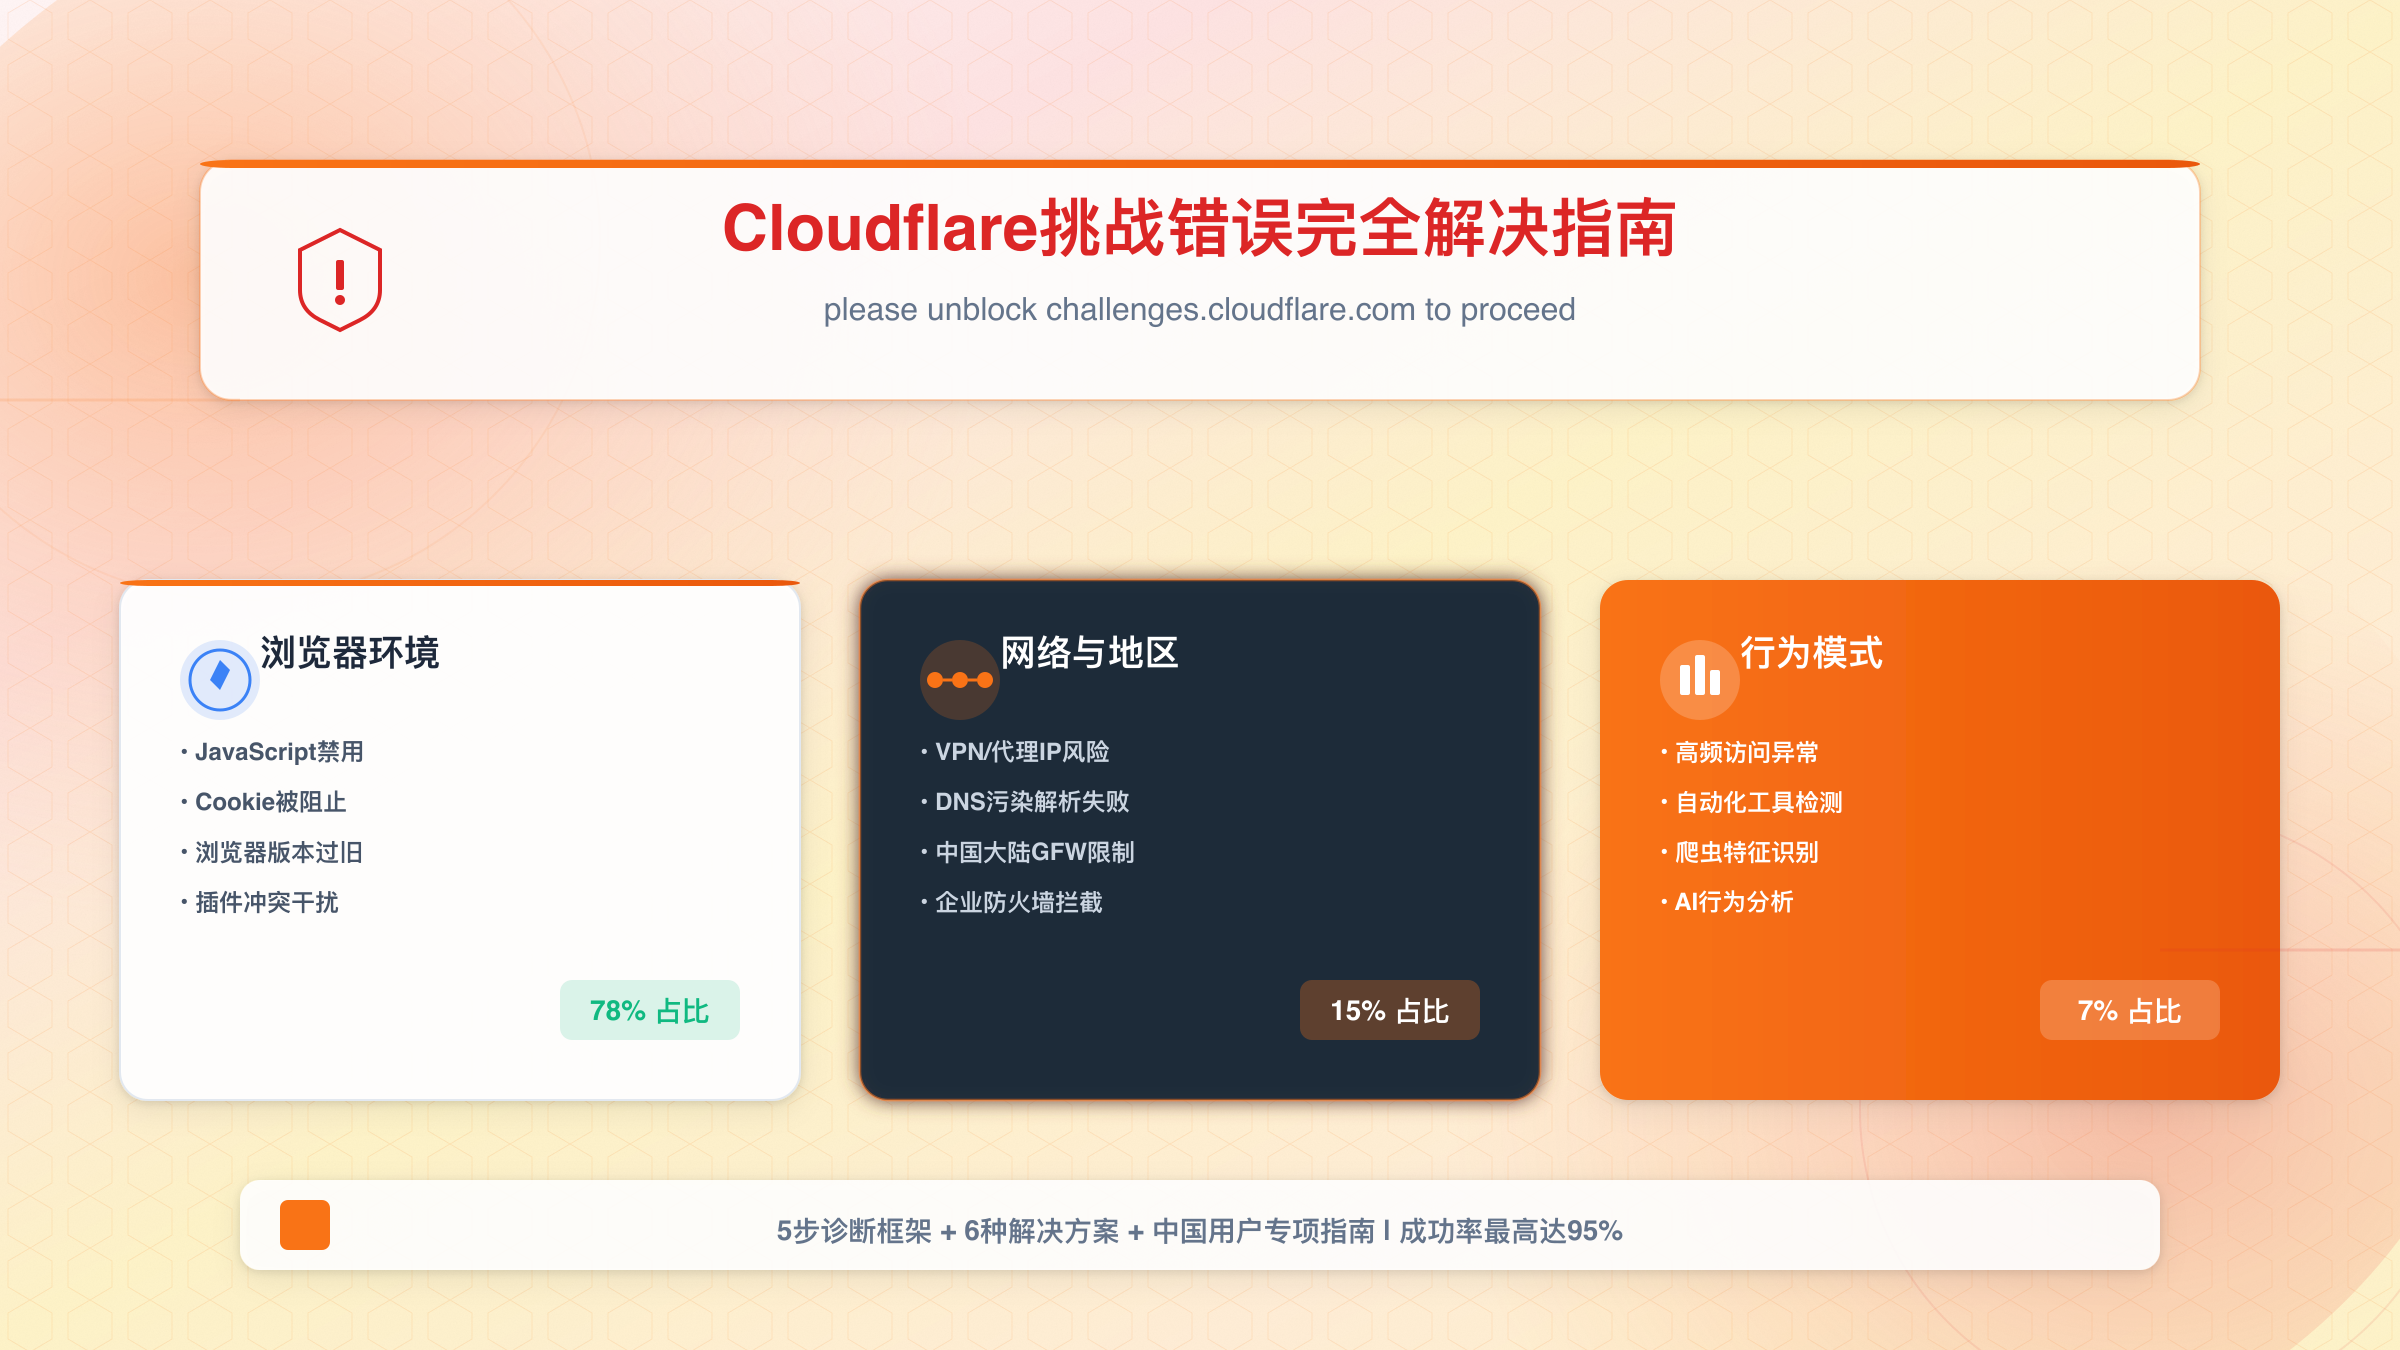Click the exclamation mark inside the shield

[340, 281]
